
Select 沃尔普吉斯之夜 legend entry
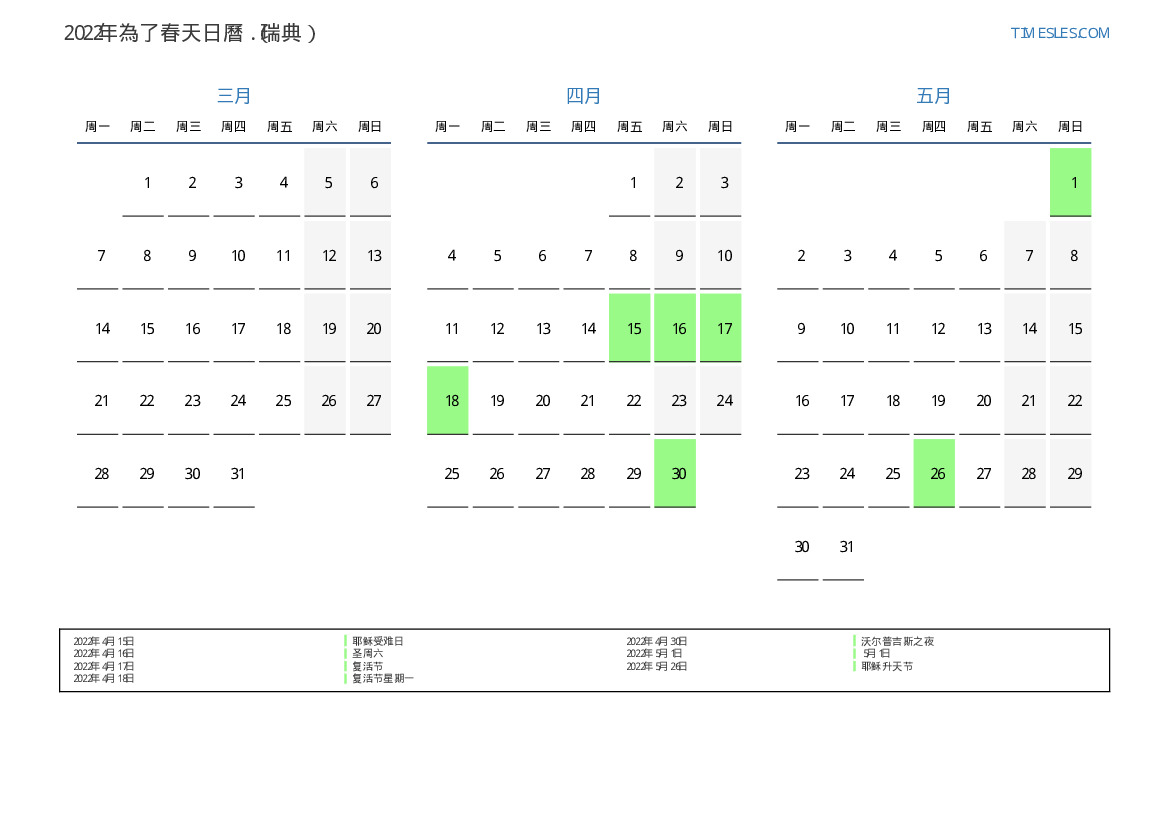897,641
